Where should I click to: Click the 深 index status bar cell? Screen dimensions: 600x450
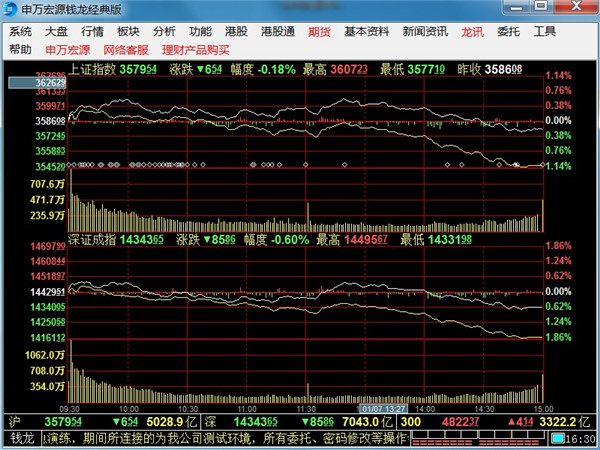(x=210, y=422)
